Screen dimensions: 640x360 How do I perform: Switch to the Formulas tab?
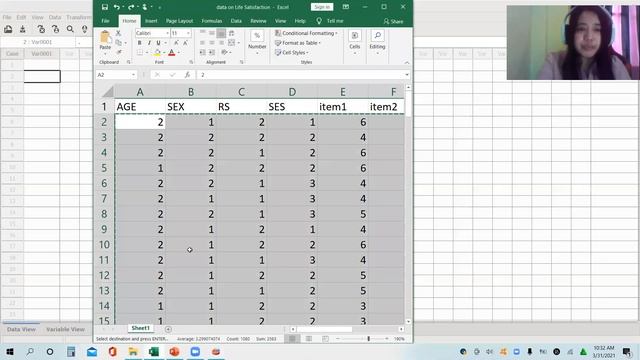(x=212, y=21)
